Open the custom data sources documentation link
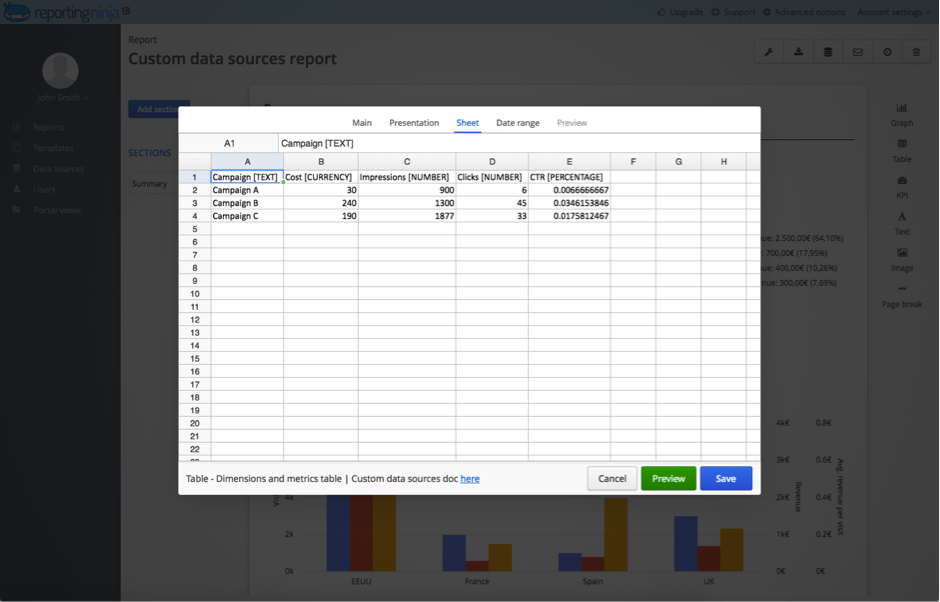This screenshot has width=940, height=602. pyautogui.click(x=470, y=478)
